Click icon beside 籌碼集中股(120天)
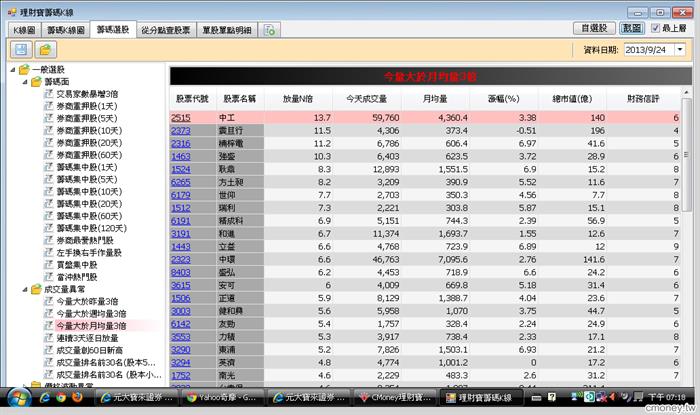This screenshot has width=700, height=415. coord(49,228)
